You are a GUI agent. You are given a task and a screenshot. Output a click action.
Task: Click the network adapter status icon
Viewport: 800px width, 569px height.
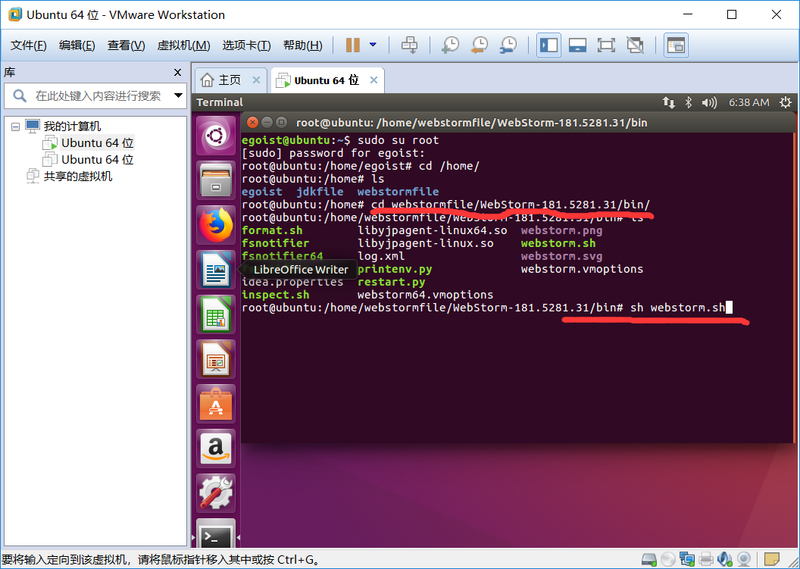pos(687,559)
